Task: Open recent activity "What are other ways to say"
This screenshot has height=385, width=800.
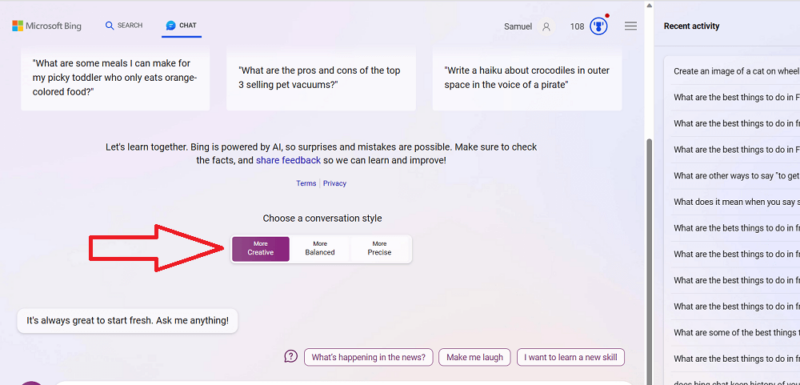Action: pyautogui.click(x=736, y=176)
